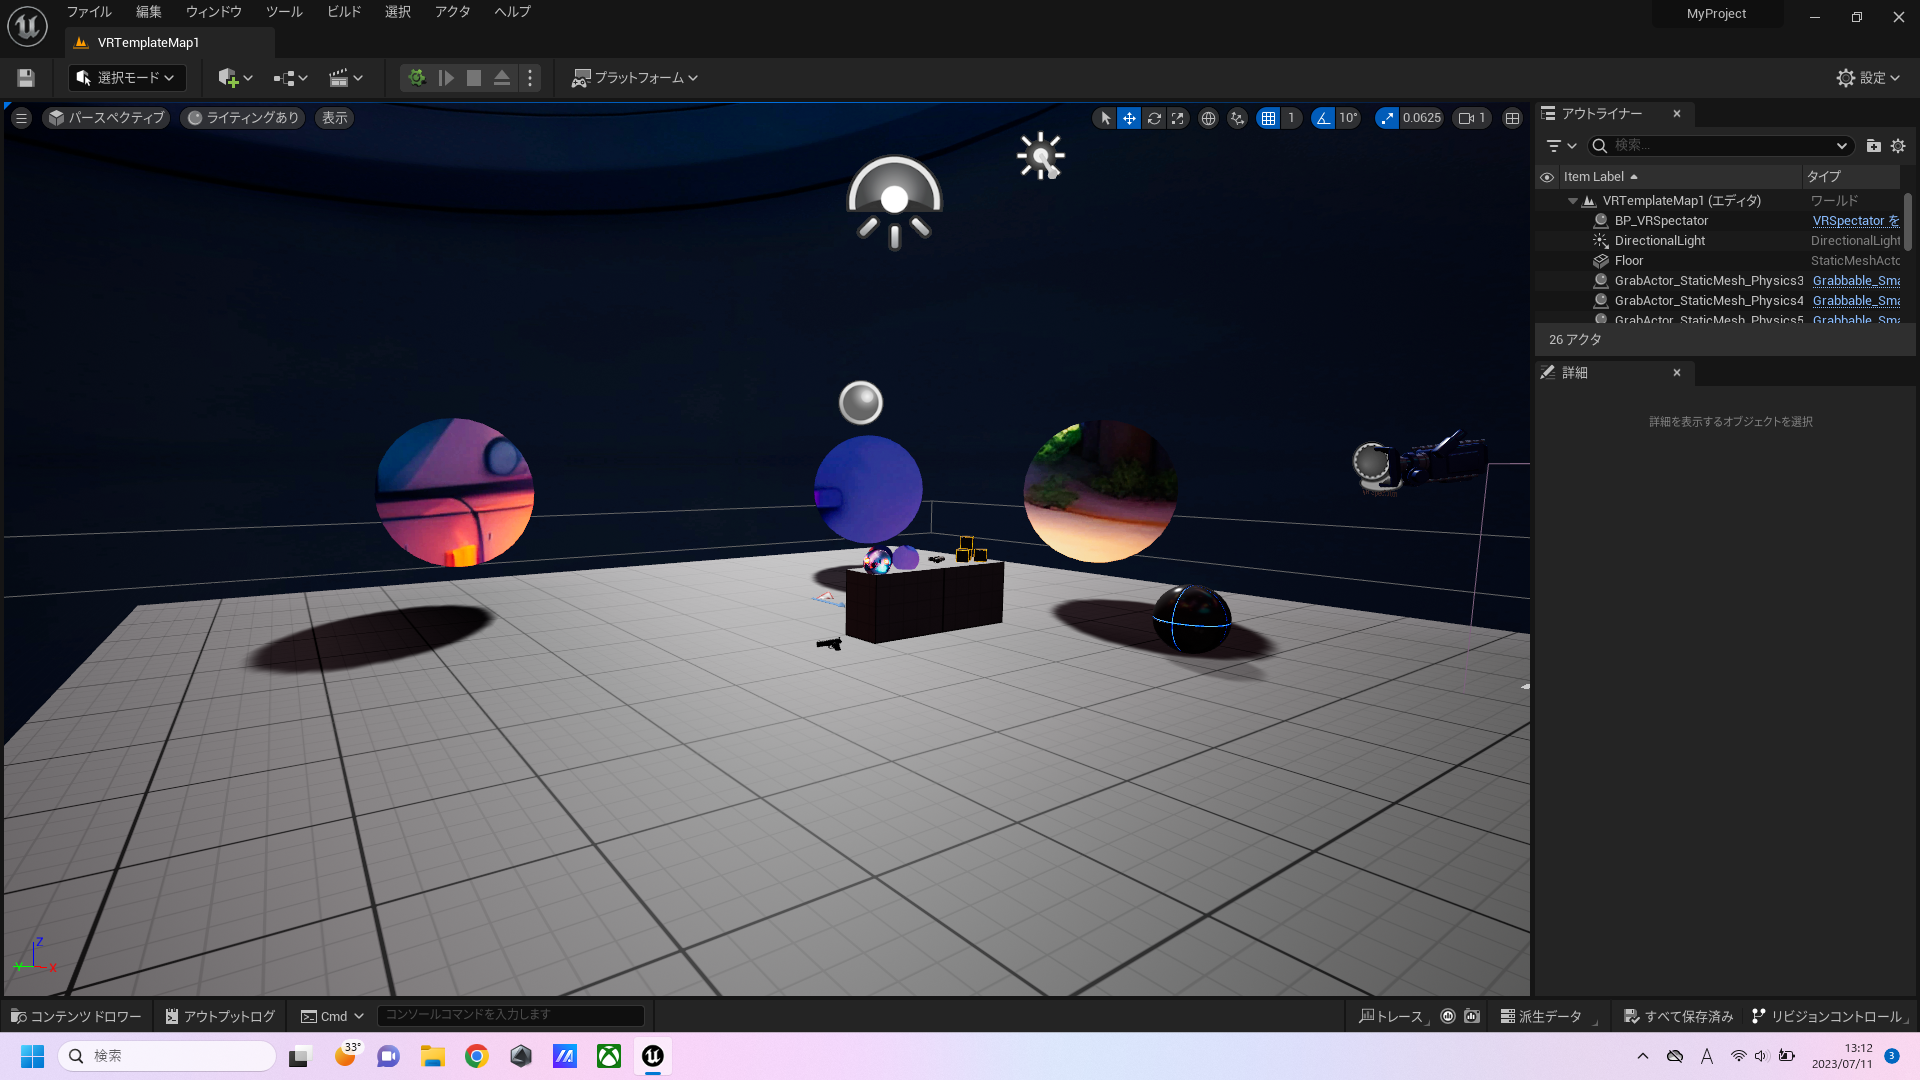Open the アウトプットログ
This screenshot has height=1080, width=1920.
click(220, 1016)
